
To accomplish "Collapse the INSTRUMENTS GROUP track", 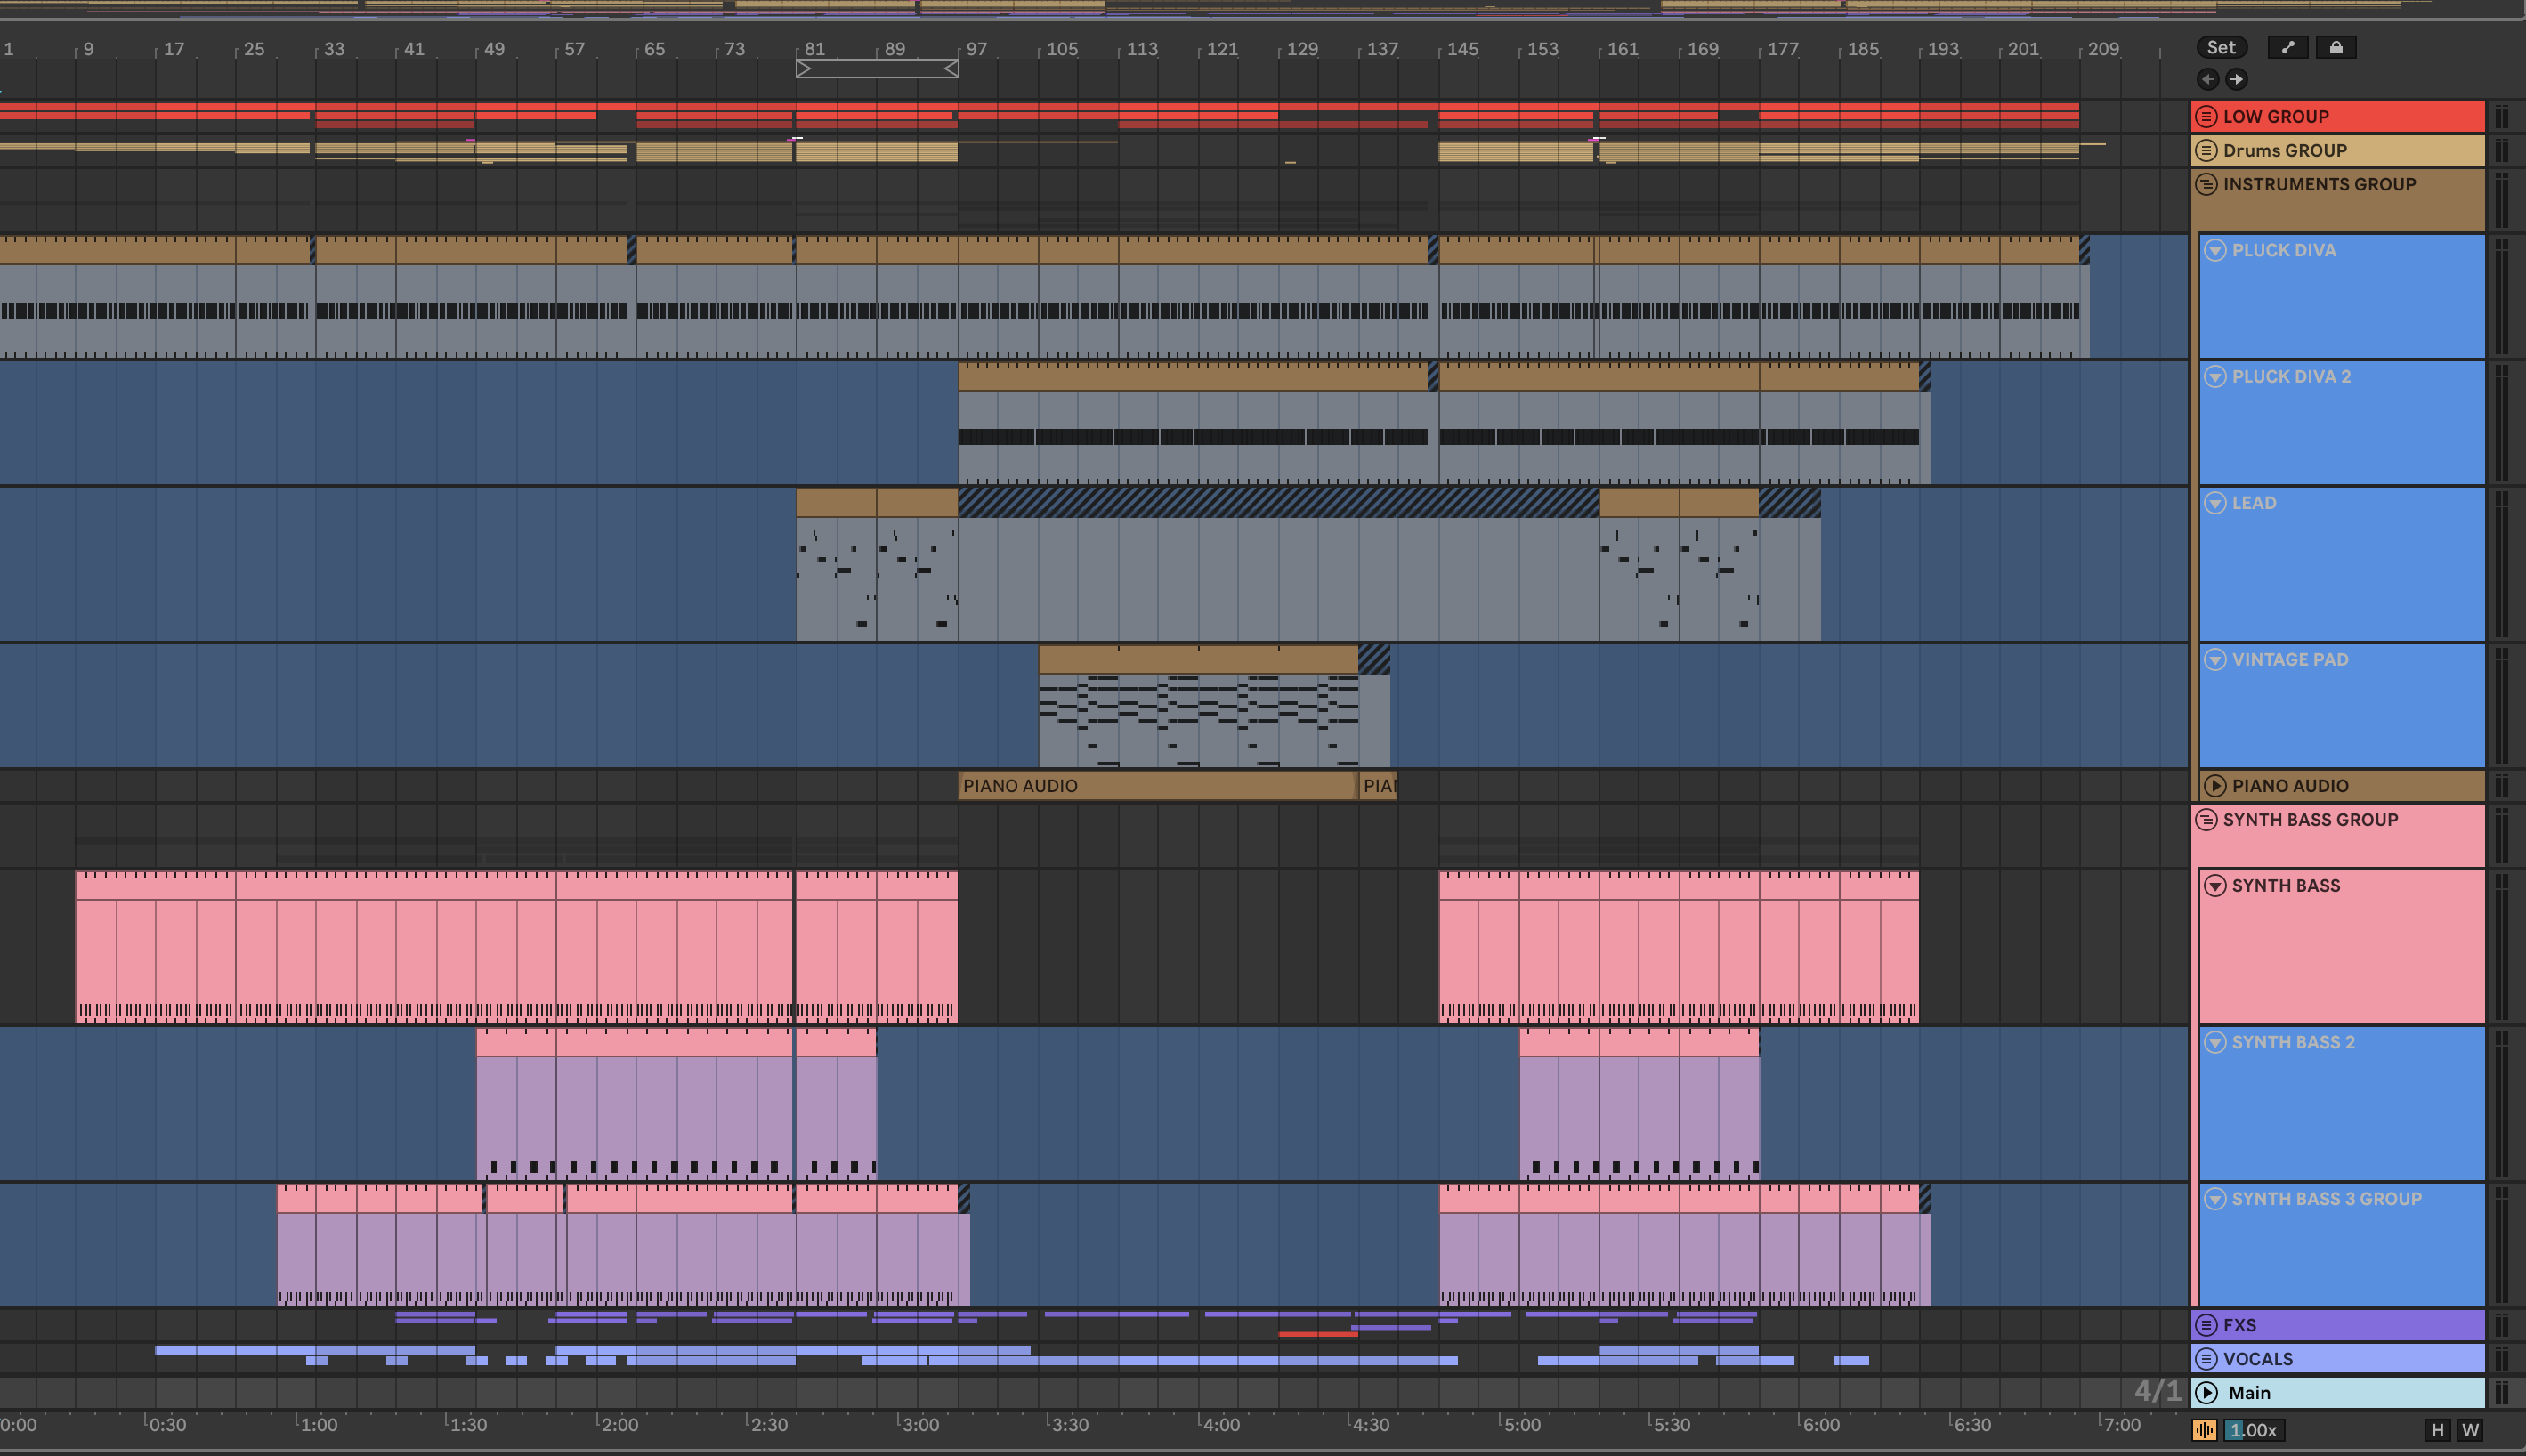I will tap(2206, 185).
